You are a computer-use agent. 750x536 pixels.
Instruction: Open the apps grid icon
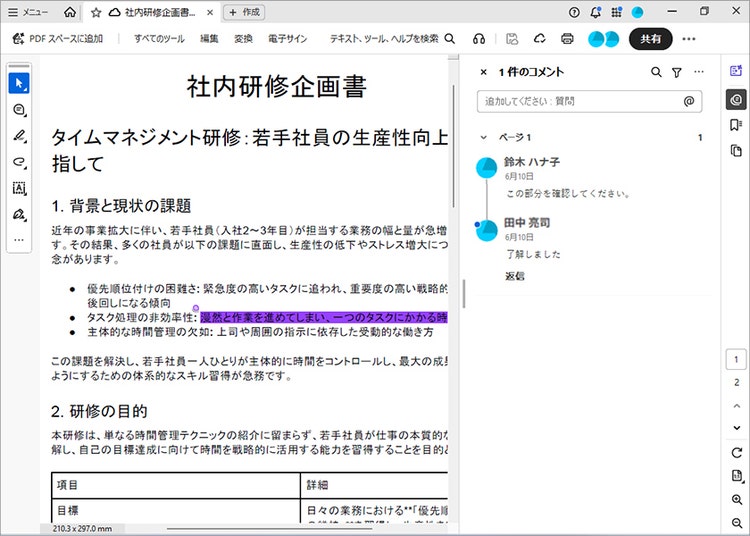coord(616,12)
